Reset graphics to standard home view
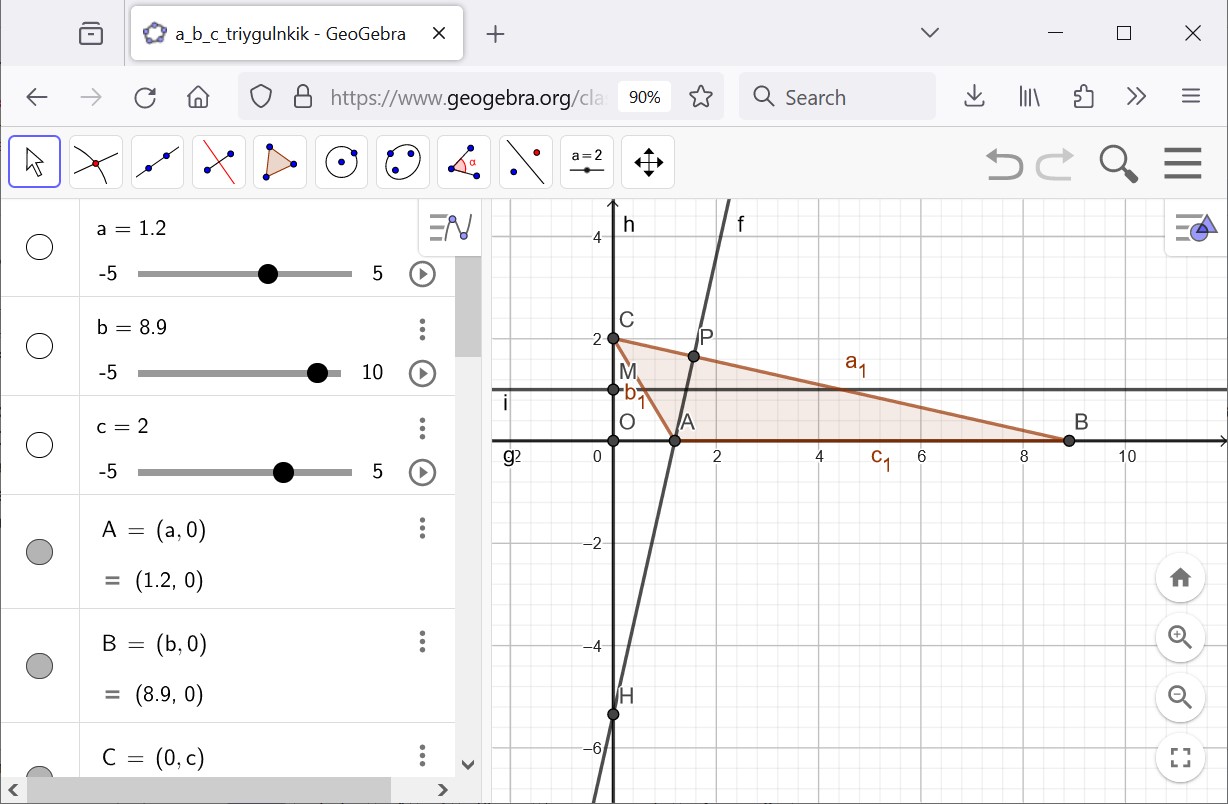1228x804 pixels. pos(1180,578)
